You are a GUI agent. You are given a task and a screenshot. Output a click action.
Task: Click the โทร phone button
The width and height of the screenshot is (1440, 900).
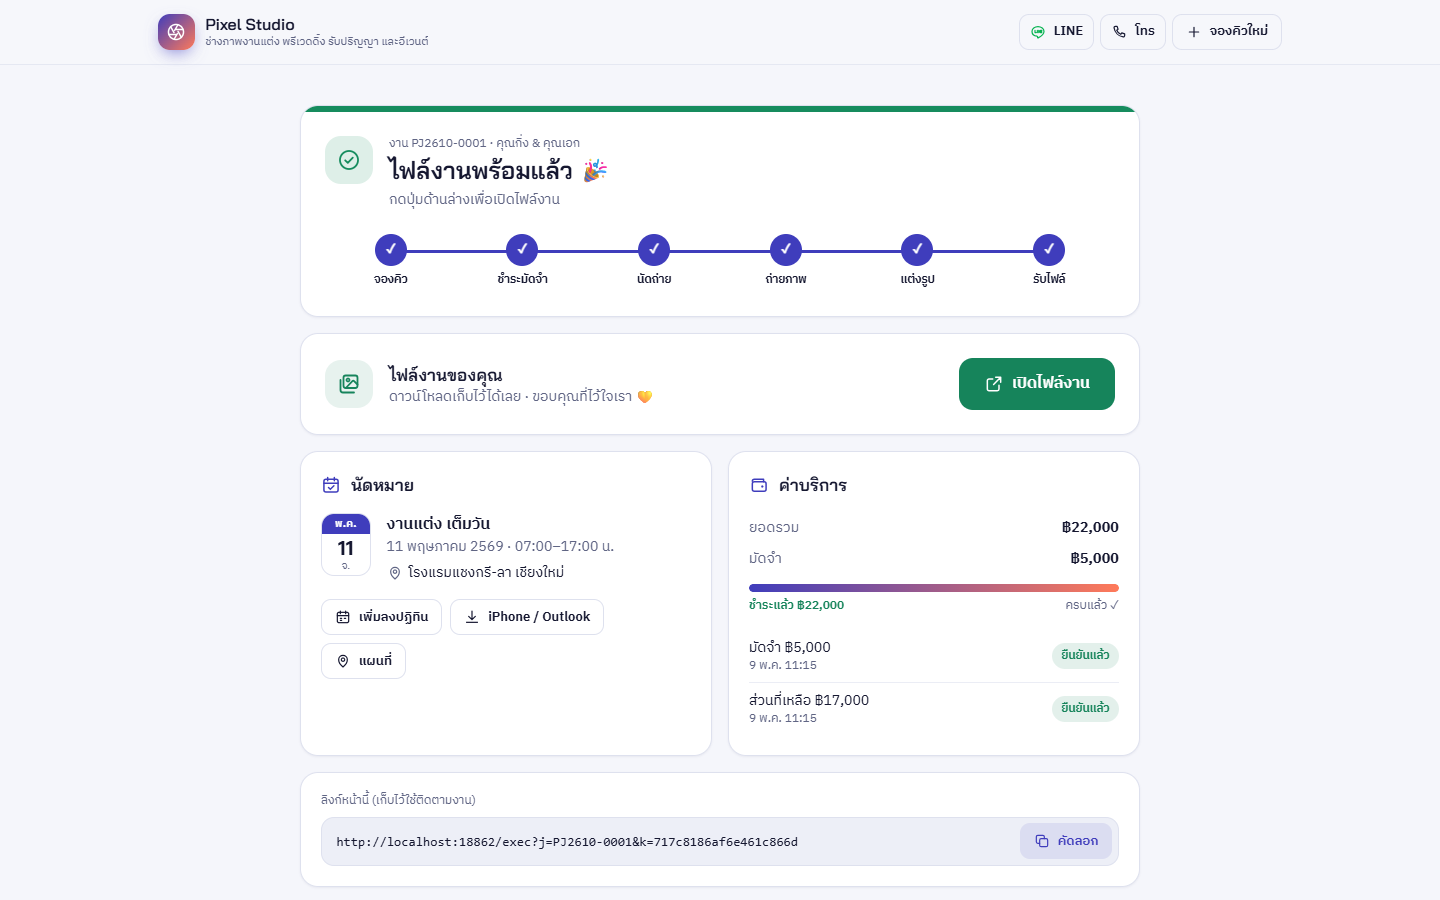[x=1133, y=32]
